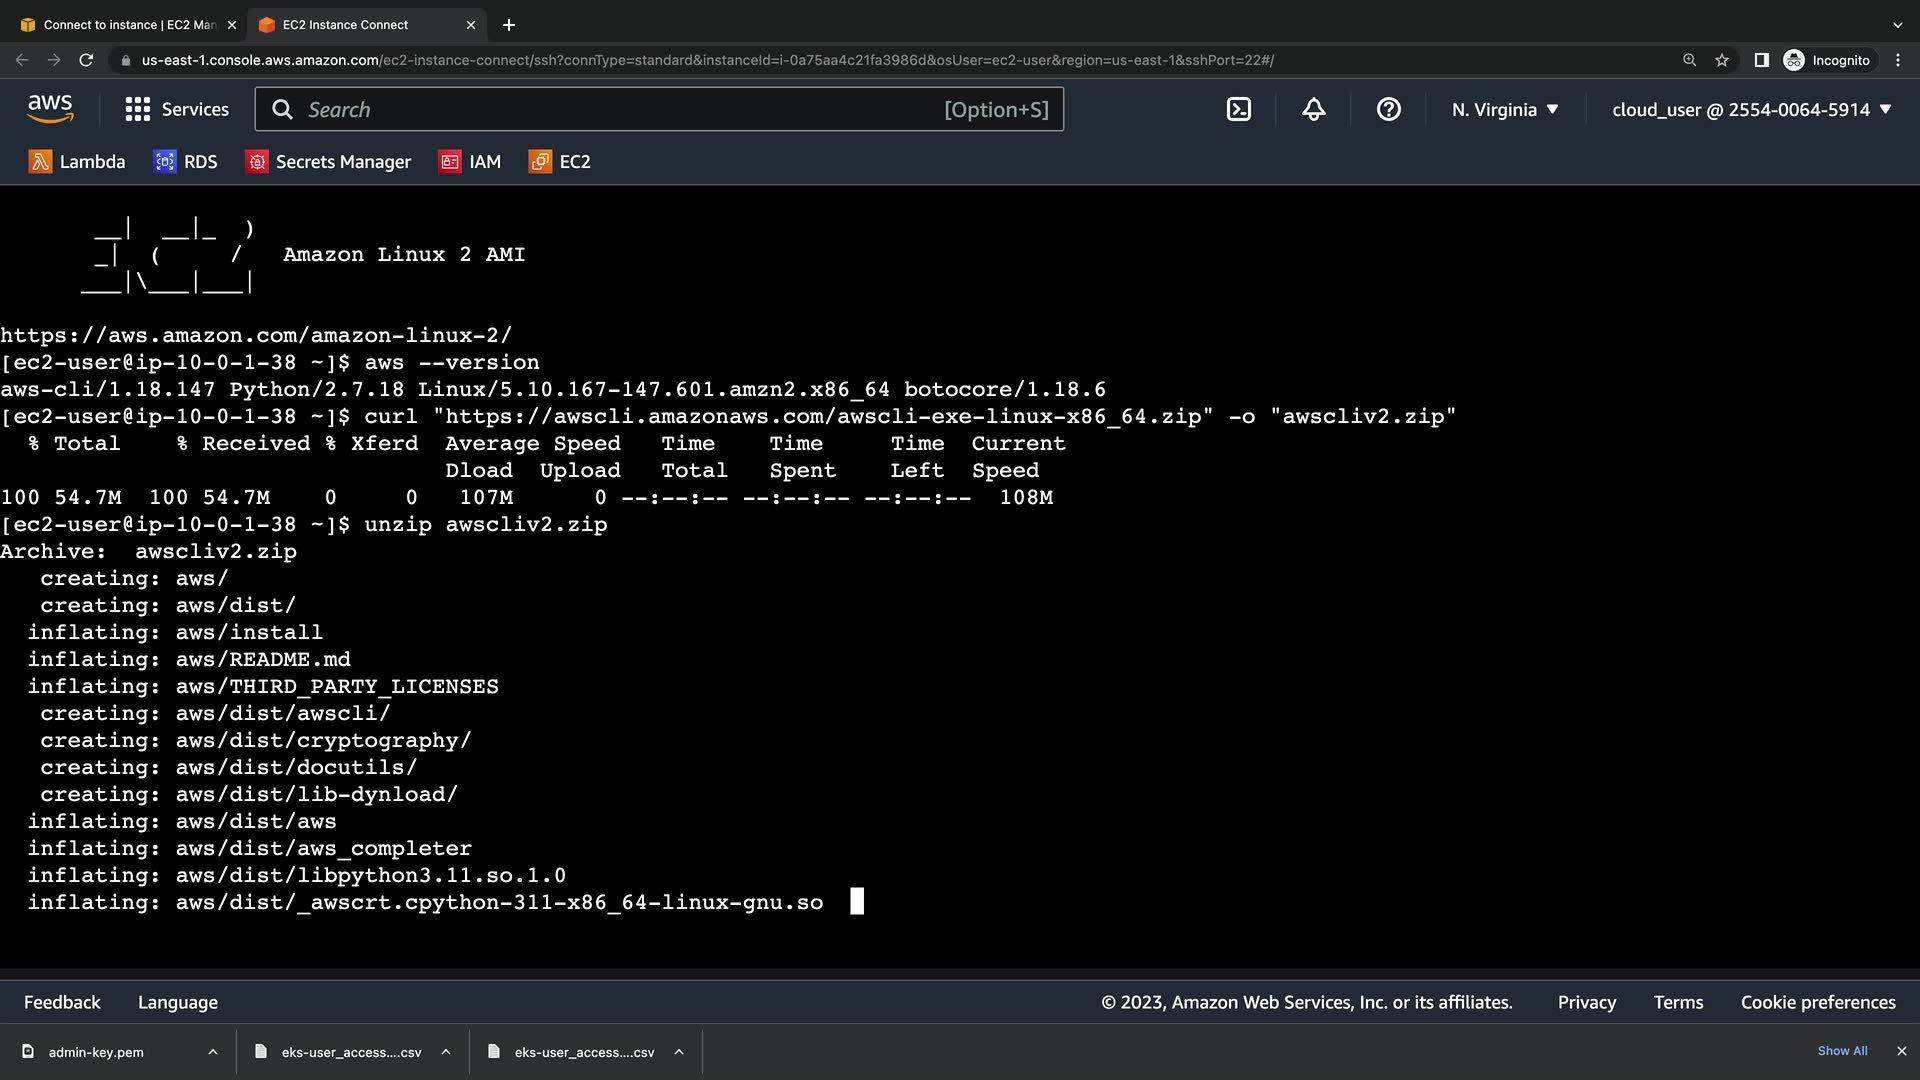Viewport: 1920px width, 1080px height.
Task: Switch to Connect to instance tab
Action: point(129,25)
